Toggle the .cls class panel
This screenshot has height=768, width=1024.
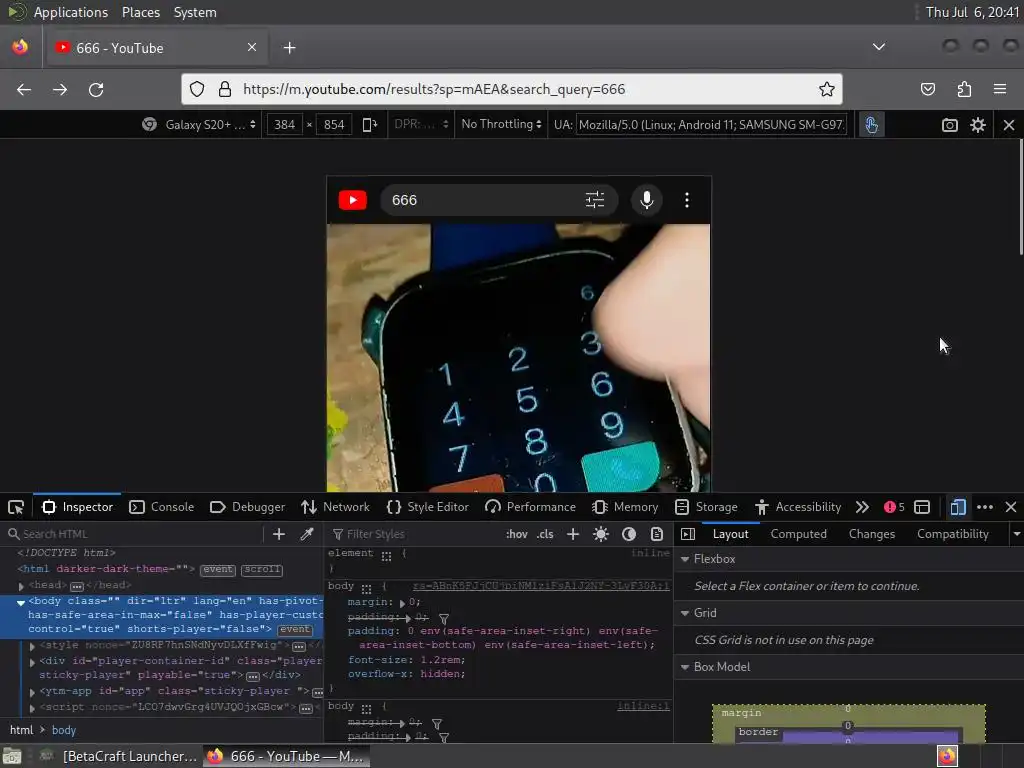(545, 534)
